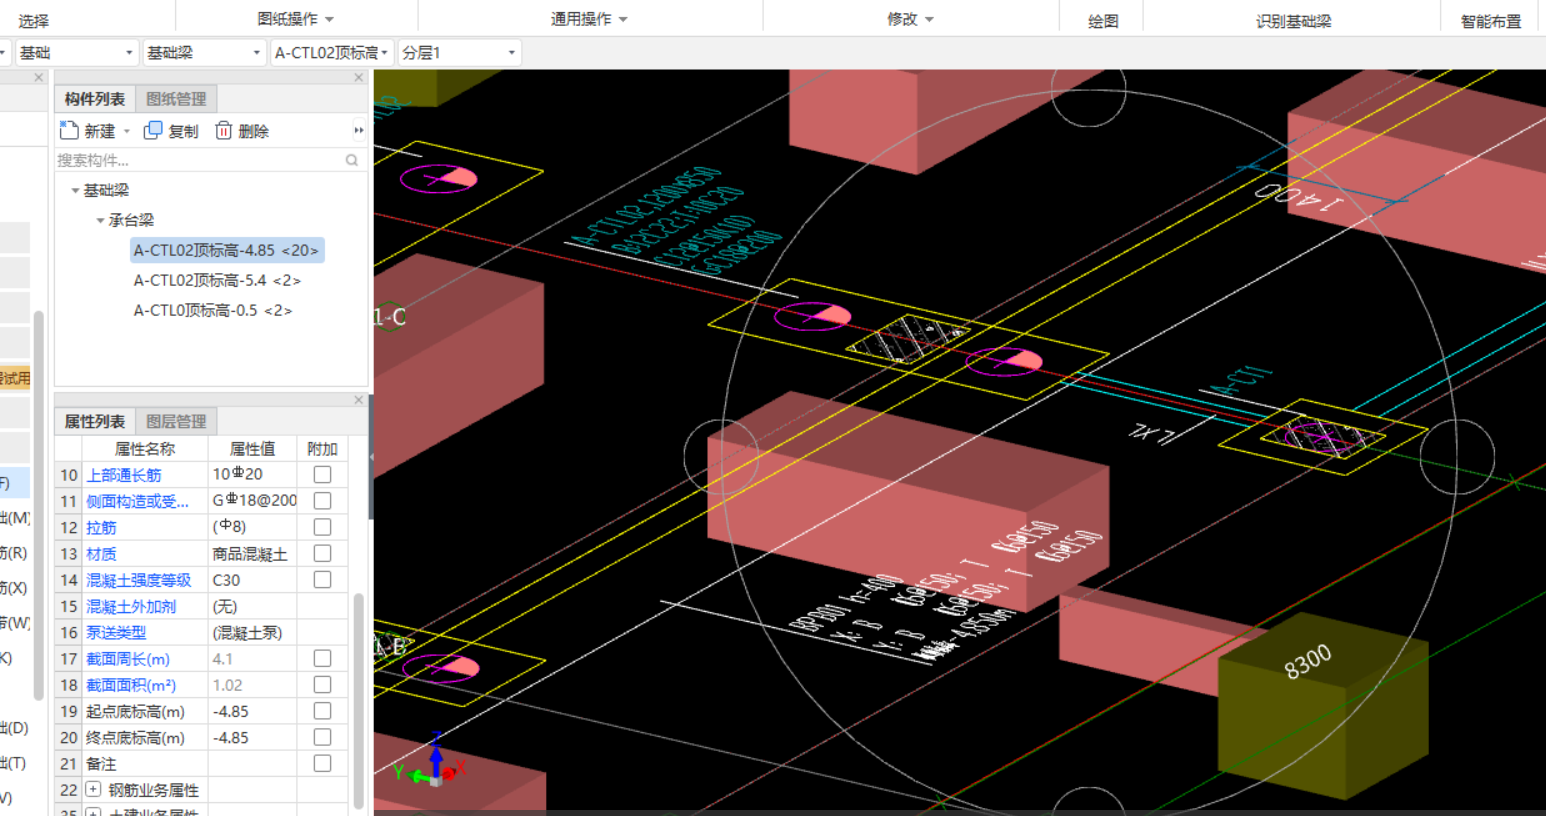Switch to the 属性列表 tab
Screen dimensions: 1546x816
pyautogui.click(x=95, y=422)
